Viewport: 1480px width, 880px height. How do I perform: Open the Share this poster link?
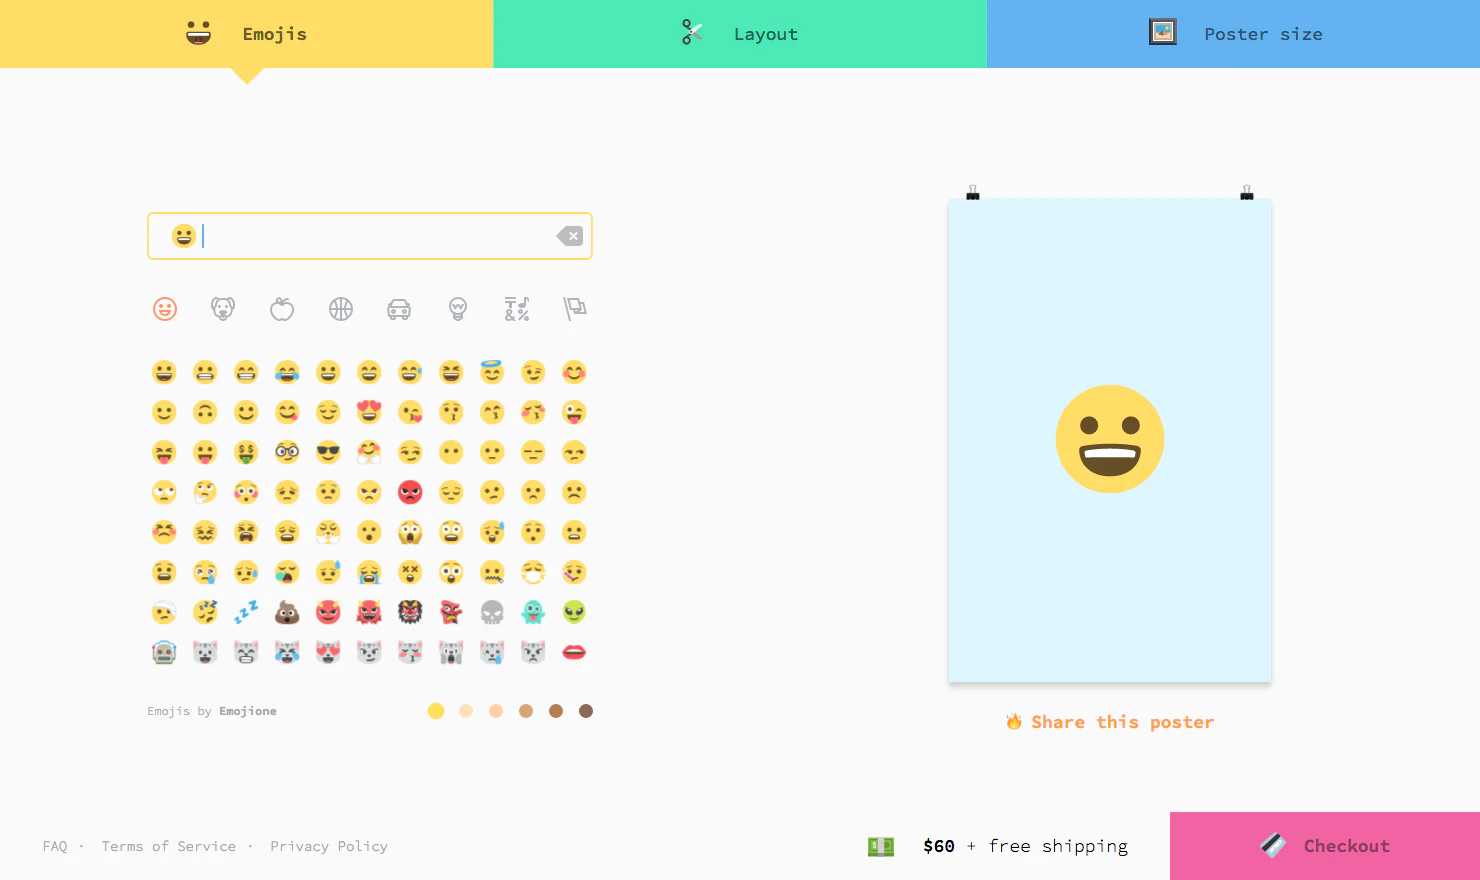click(1110, 721)
